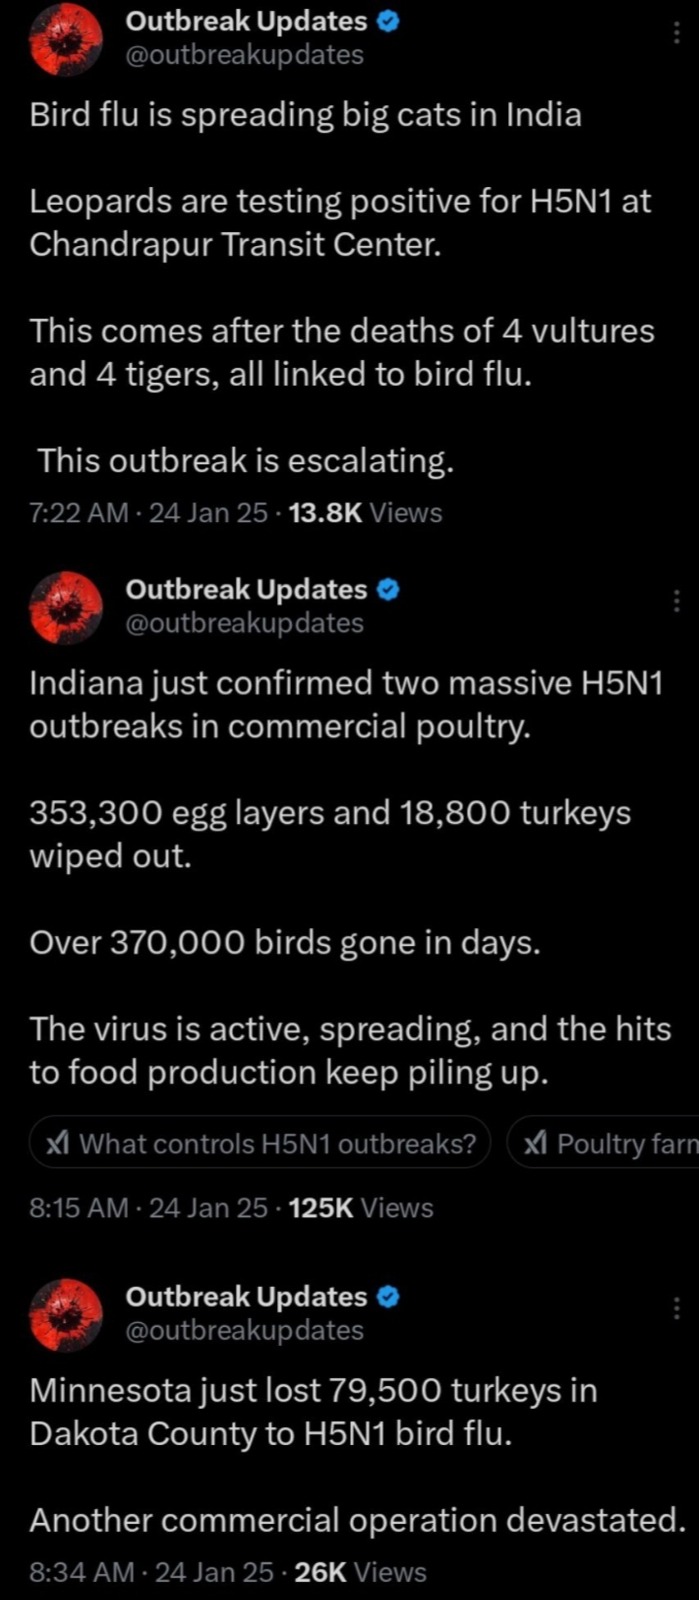Click Grok icon in the 'Poultry farm' chip

pyautogui.click(x=535, y=1143)
